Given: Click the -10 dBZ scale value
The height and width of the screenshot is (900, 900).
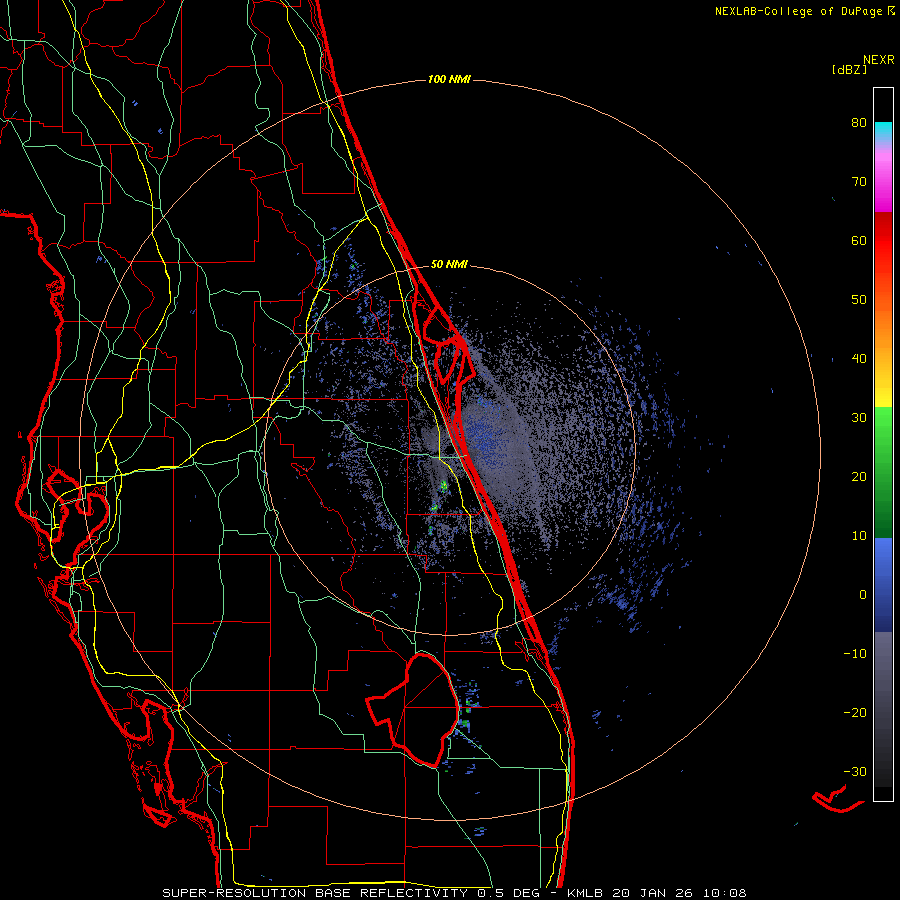Looking at the screenshot, I should 855,654.
